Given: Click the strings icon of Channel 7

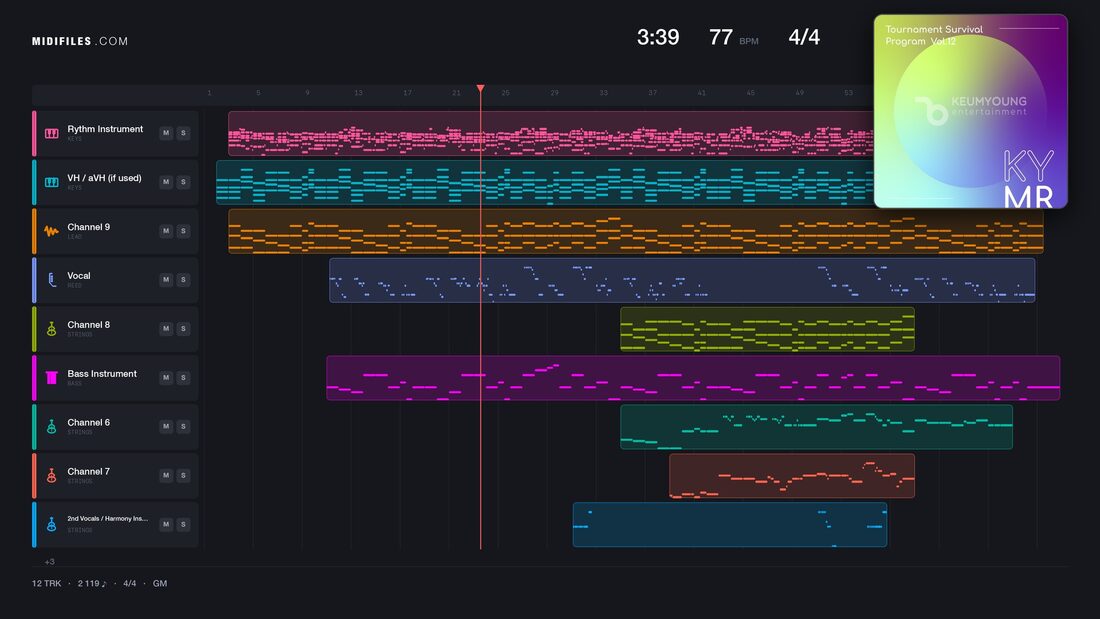Looking at the screenshot, I should [51, 475].
